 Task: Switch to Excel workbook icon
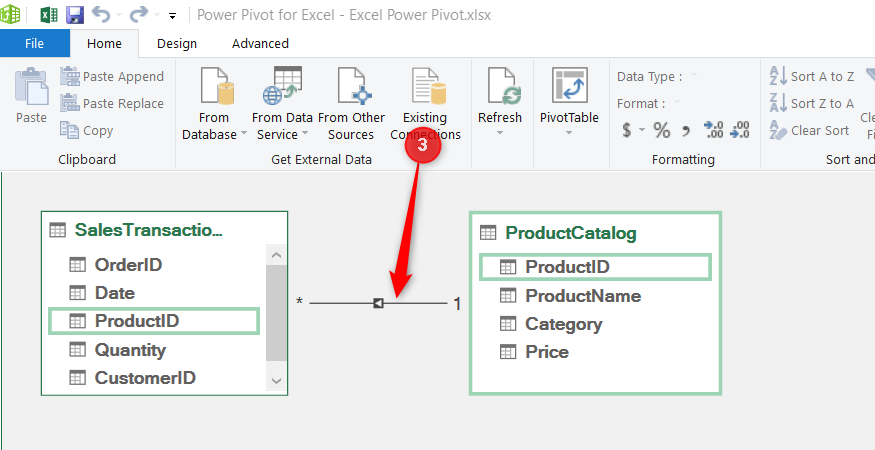[x=49, y=15]
